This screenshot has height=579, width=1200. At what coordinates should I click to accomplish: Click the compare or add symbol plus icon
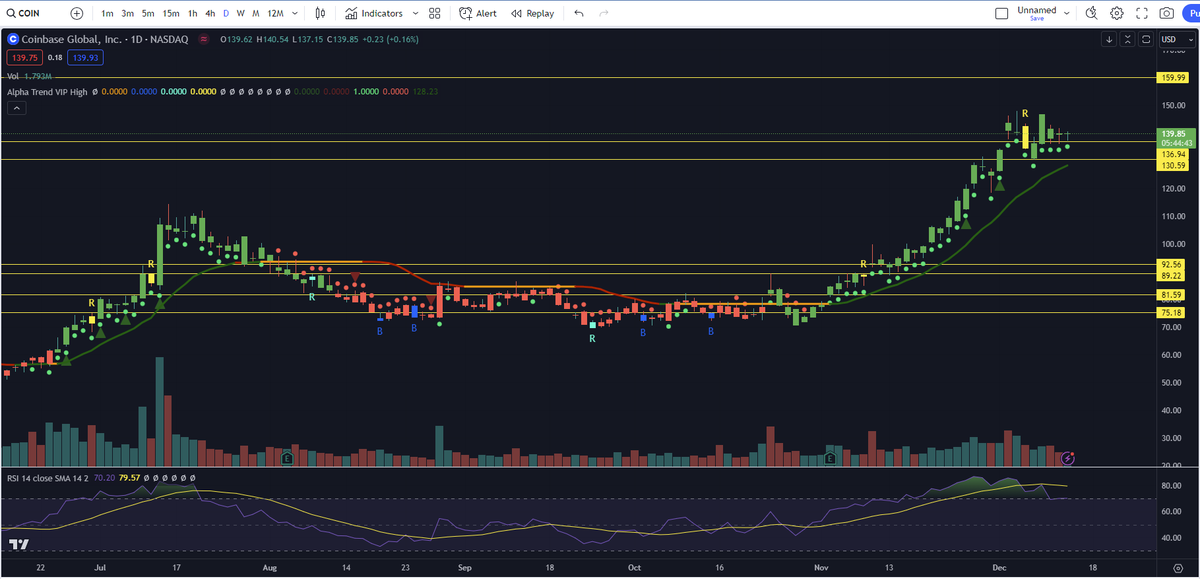(77, 14)
